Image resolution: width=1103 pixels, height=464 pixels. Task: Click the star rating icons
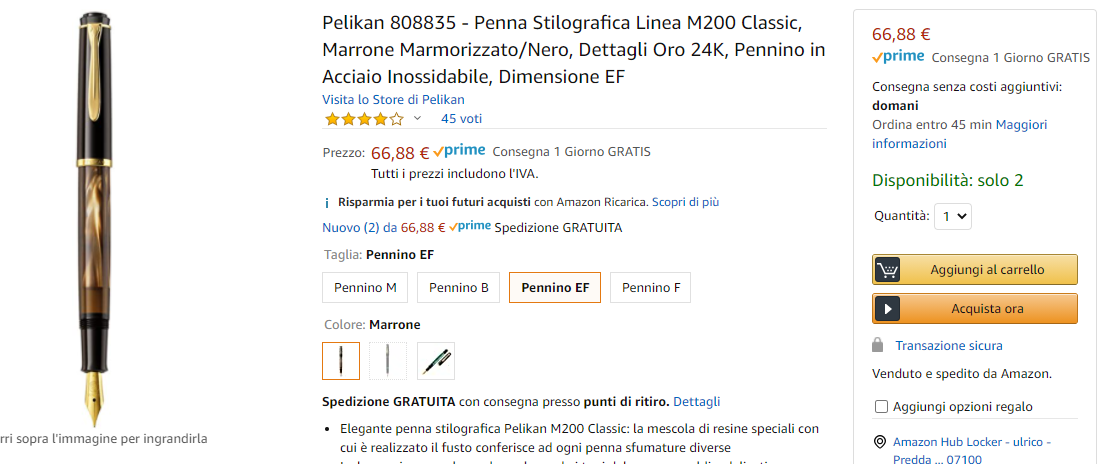364,119
